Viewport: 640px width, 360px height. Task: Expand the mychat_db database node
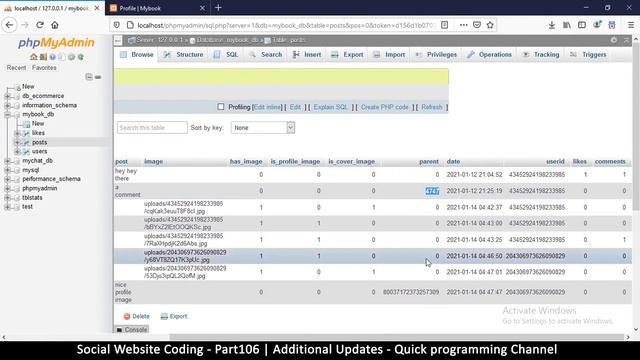7,161
